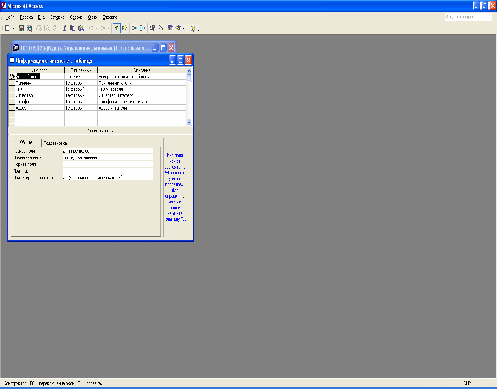The width and height of the screenshot is (498, 390).
Task: Expand the New Object dropdown arrow
Action: tap(184, 28)
